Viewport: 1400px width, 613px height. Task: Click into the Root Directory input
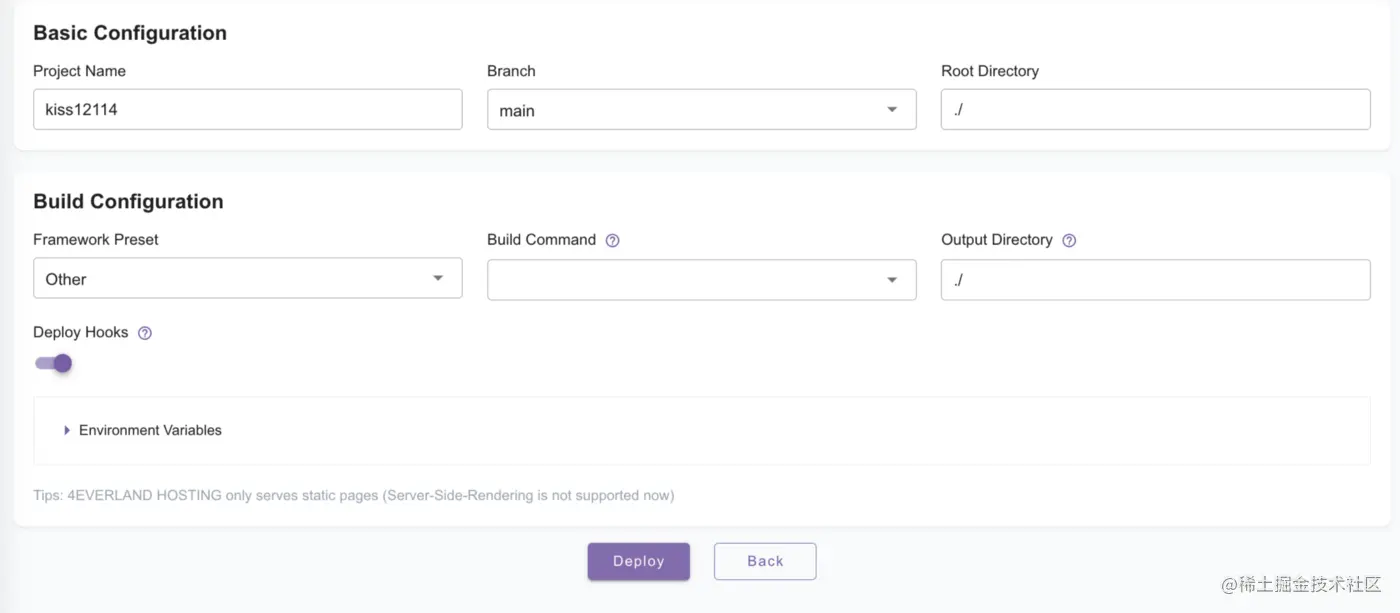(x=1155, y=109)
